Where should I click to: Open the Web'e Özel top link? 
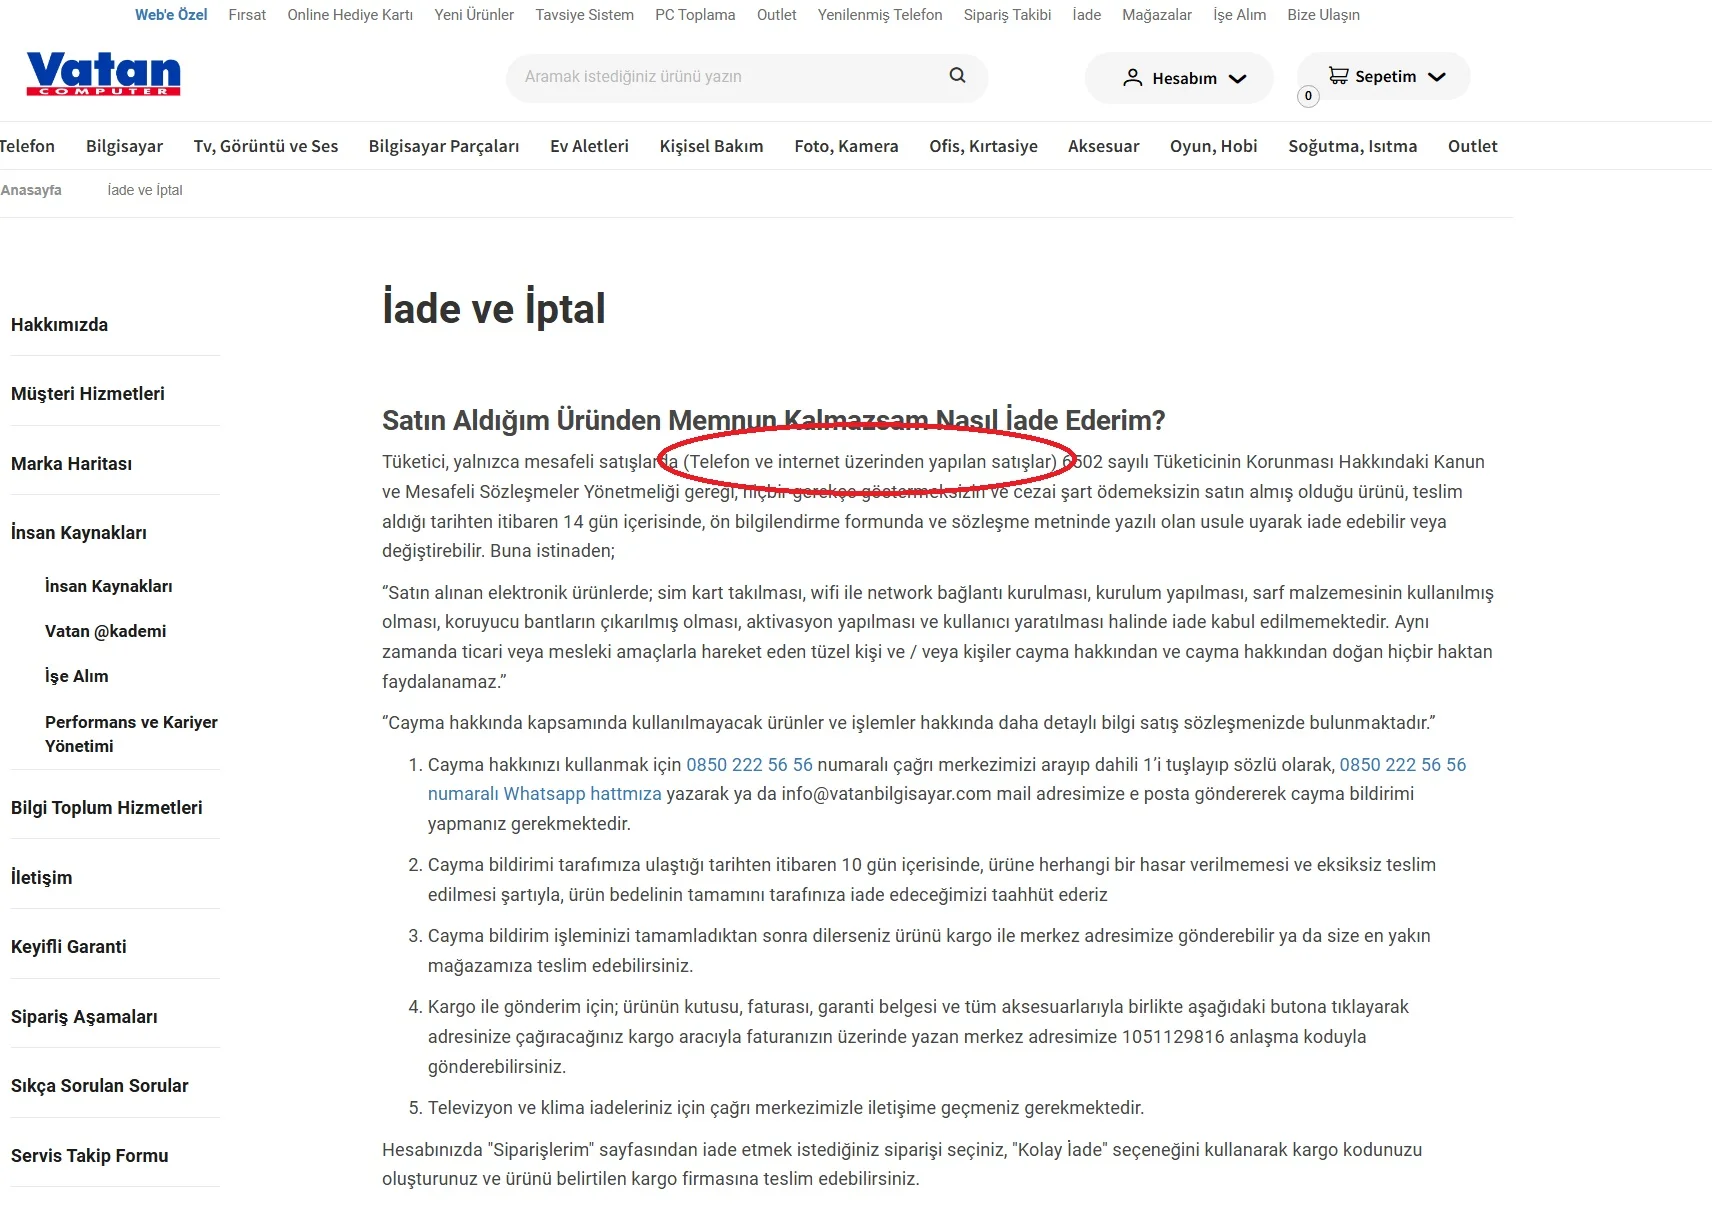pyautogui.click(x=171, y=15)
